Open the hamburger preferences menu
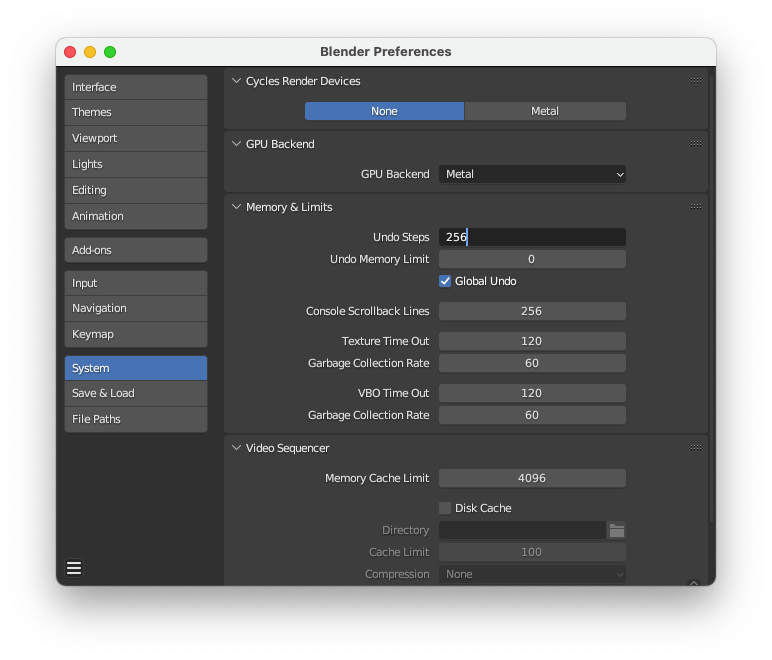Screen dimensions: 772x660 tap(74, 568)
